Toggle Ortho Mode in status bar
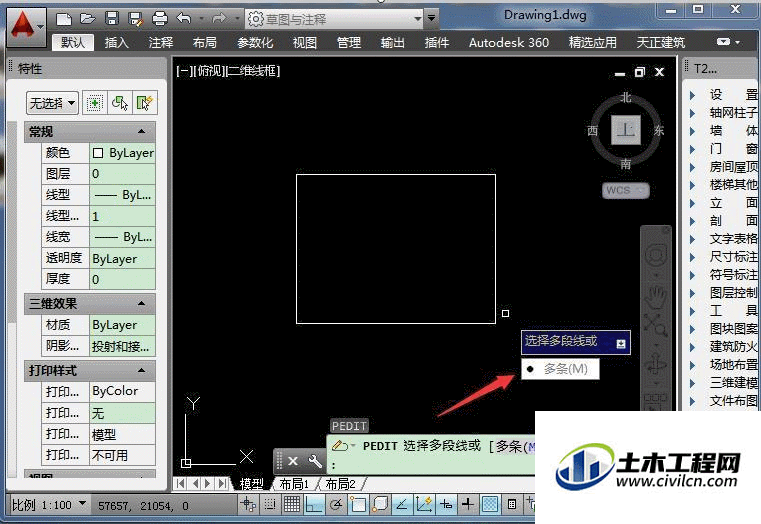761x524 pixels. (x=314, y=505)
